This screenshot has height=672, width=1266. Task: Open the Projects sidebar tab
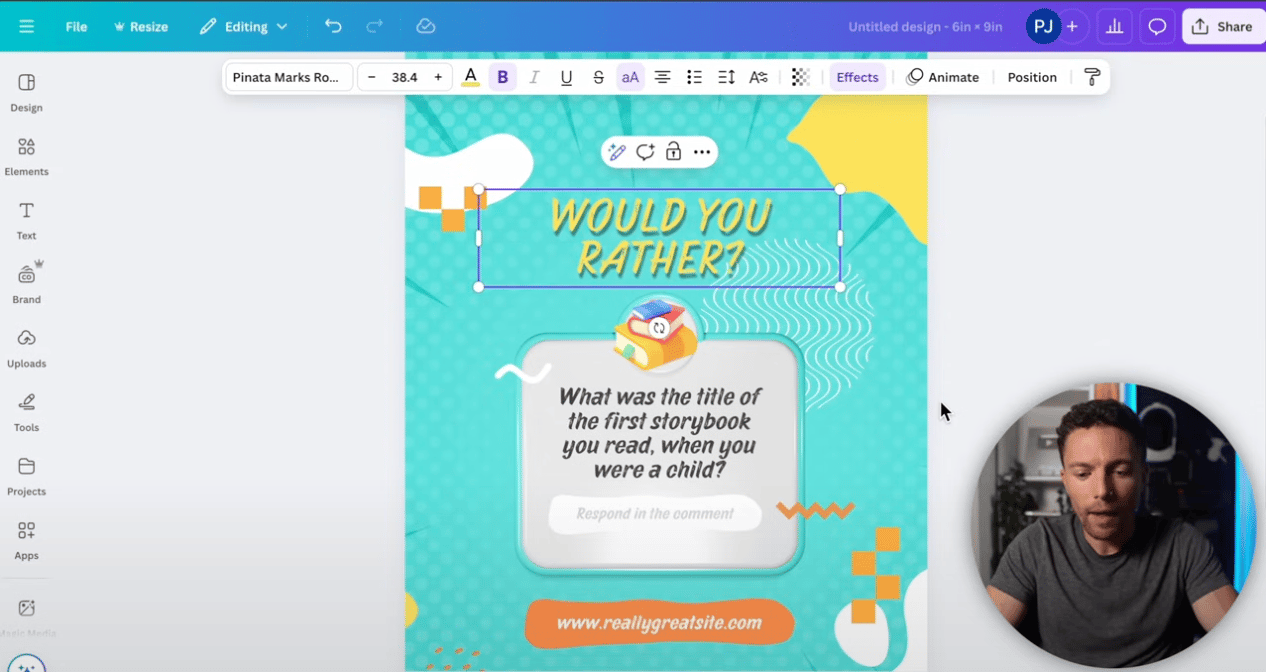point(26,476)
